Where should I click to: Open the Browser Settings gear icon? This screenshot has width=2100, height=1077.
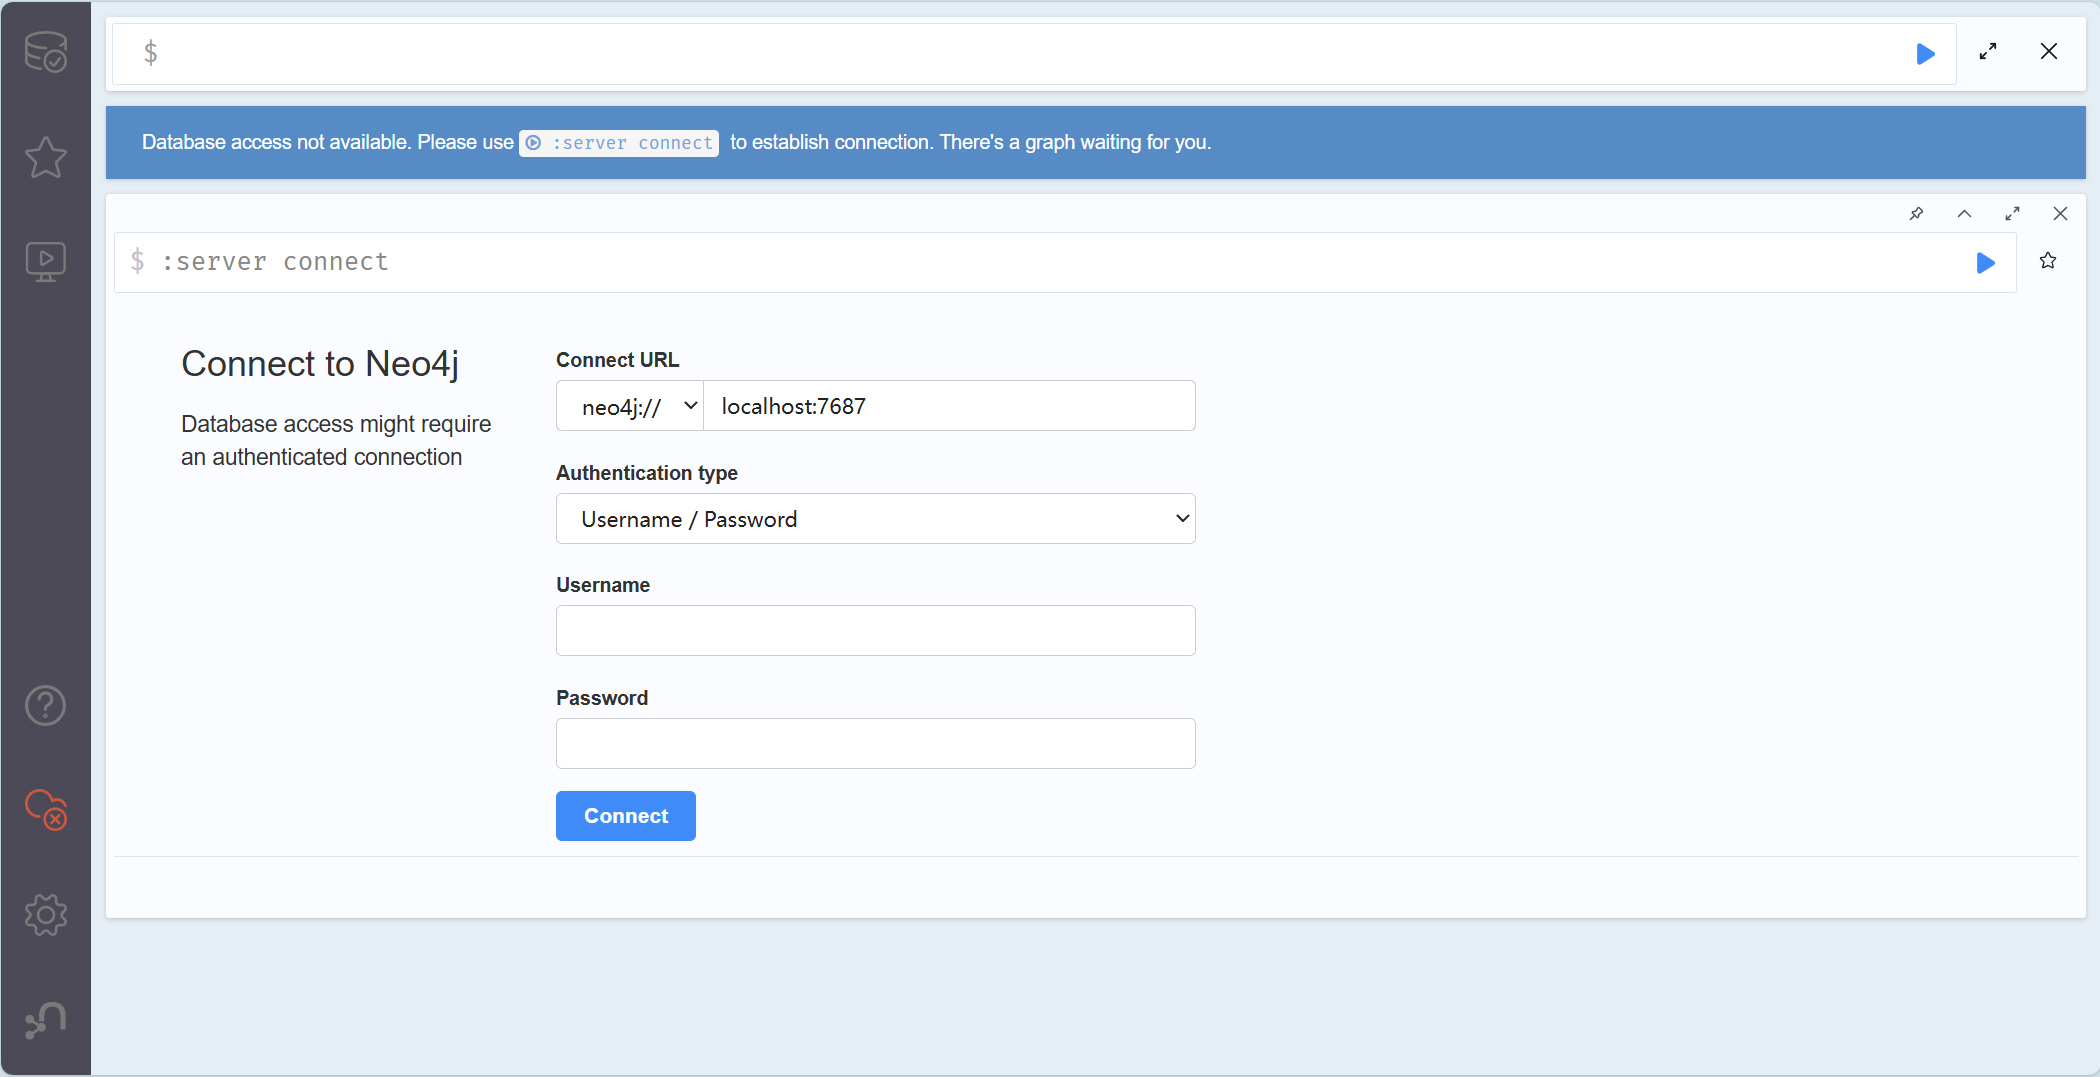click(x=46, y=914)
